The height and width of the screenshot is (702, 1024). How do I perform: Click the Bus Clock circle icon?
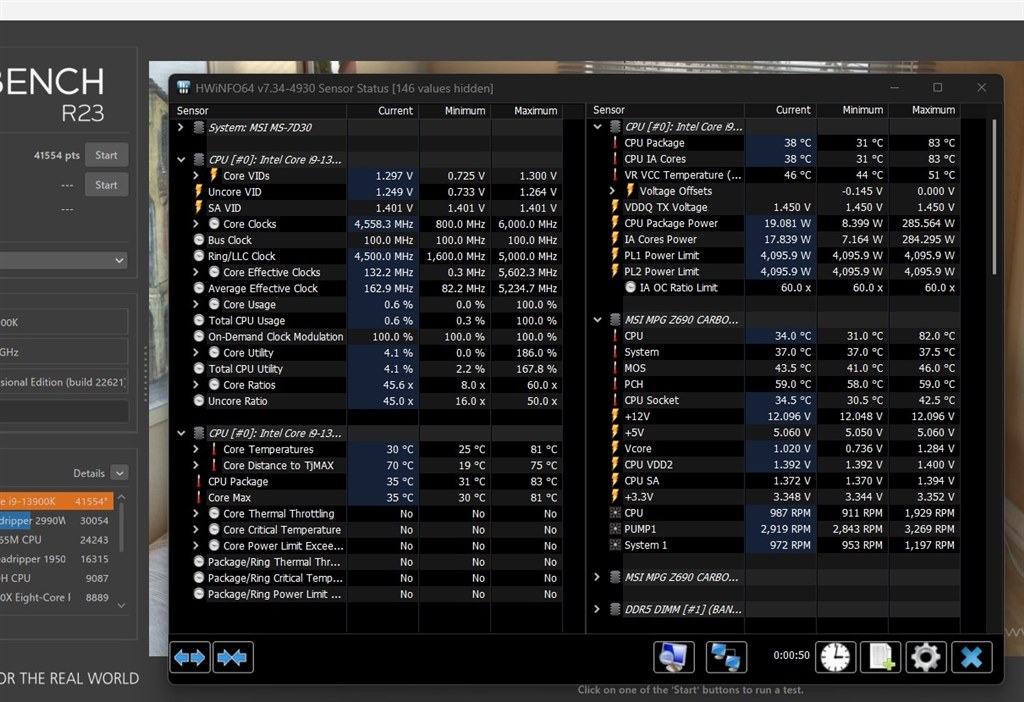[199, 240]
